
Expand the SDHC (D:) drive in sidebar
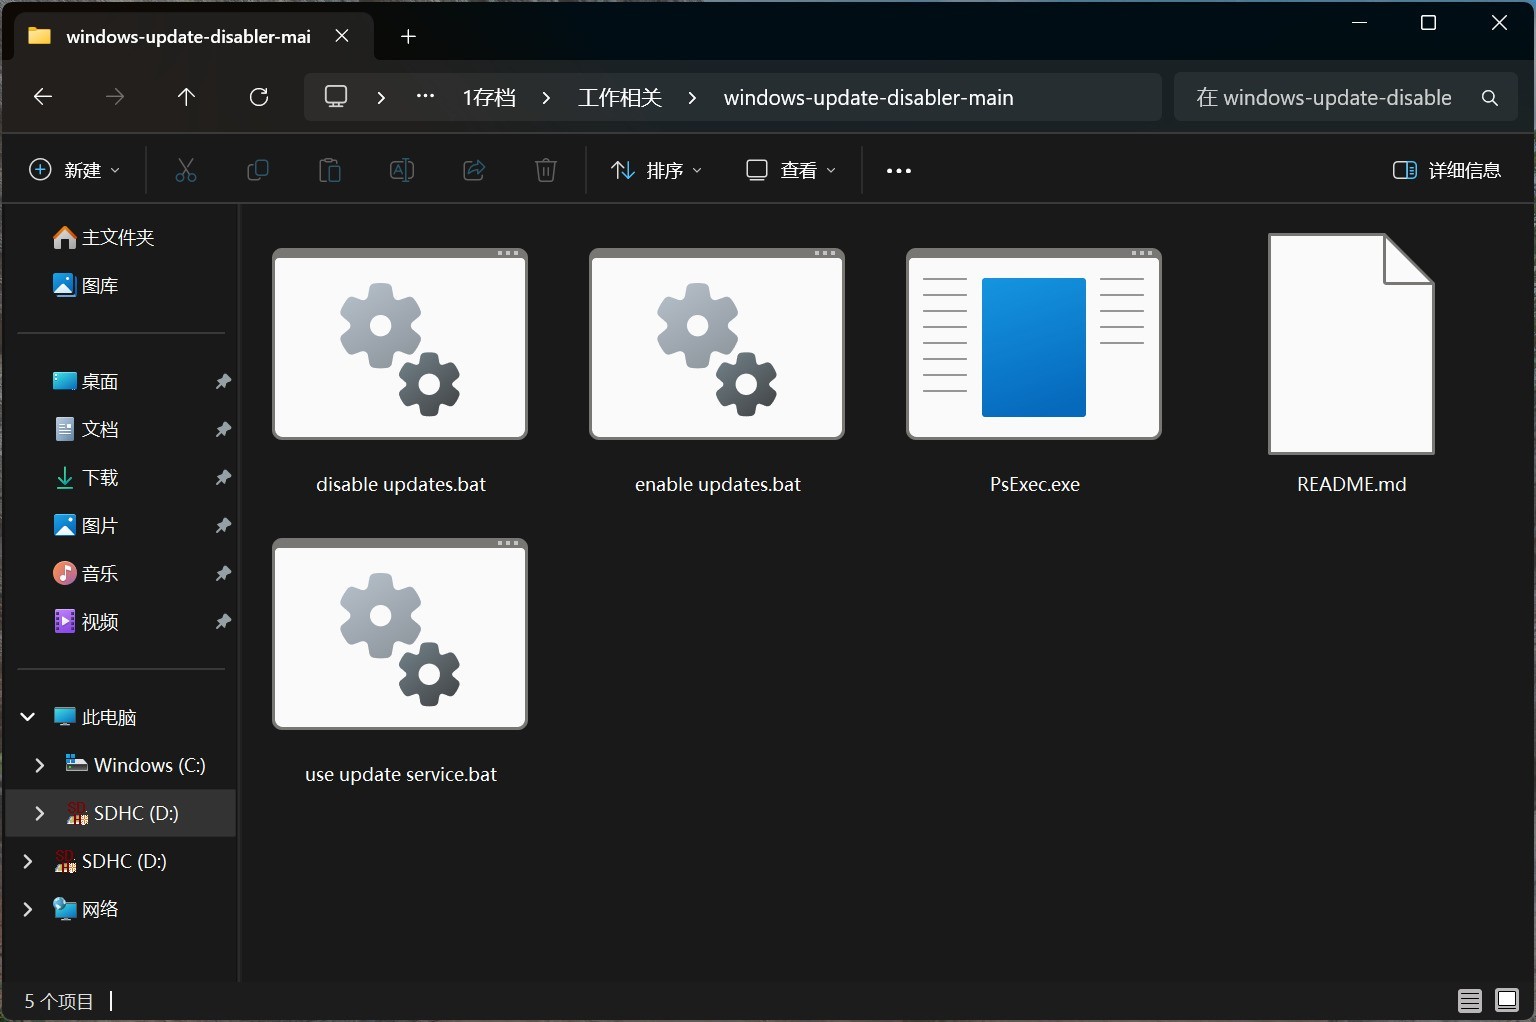tap(40, 813)
